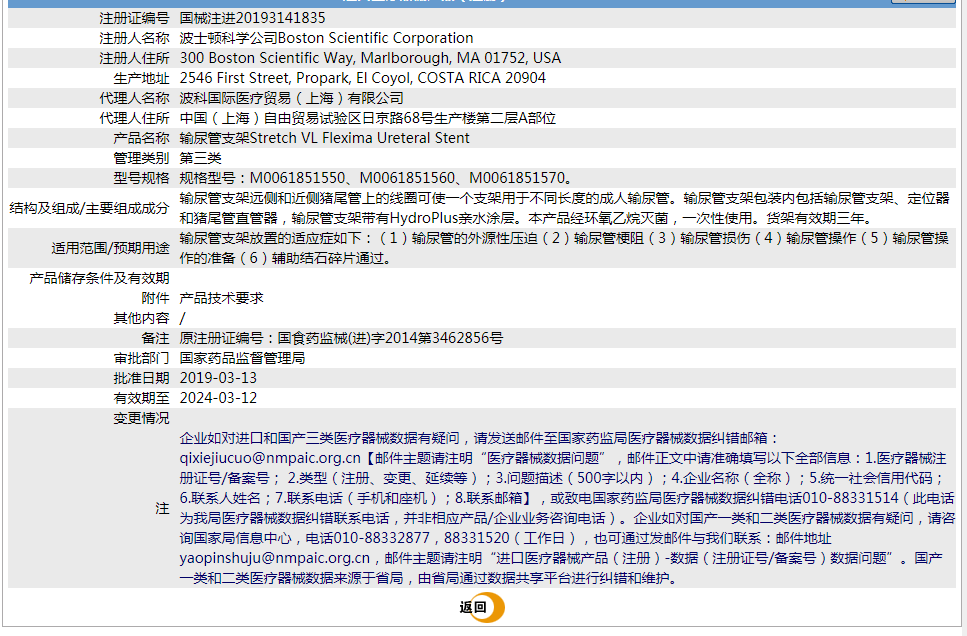Select approval date 2019-03-13
This screenshot has width=967, height=636.
tap(218, 378)
